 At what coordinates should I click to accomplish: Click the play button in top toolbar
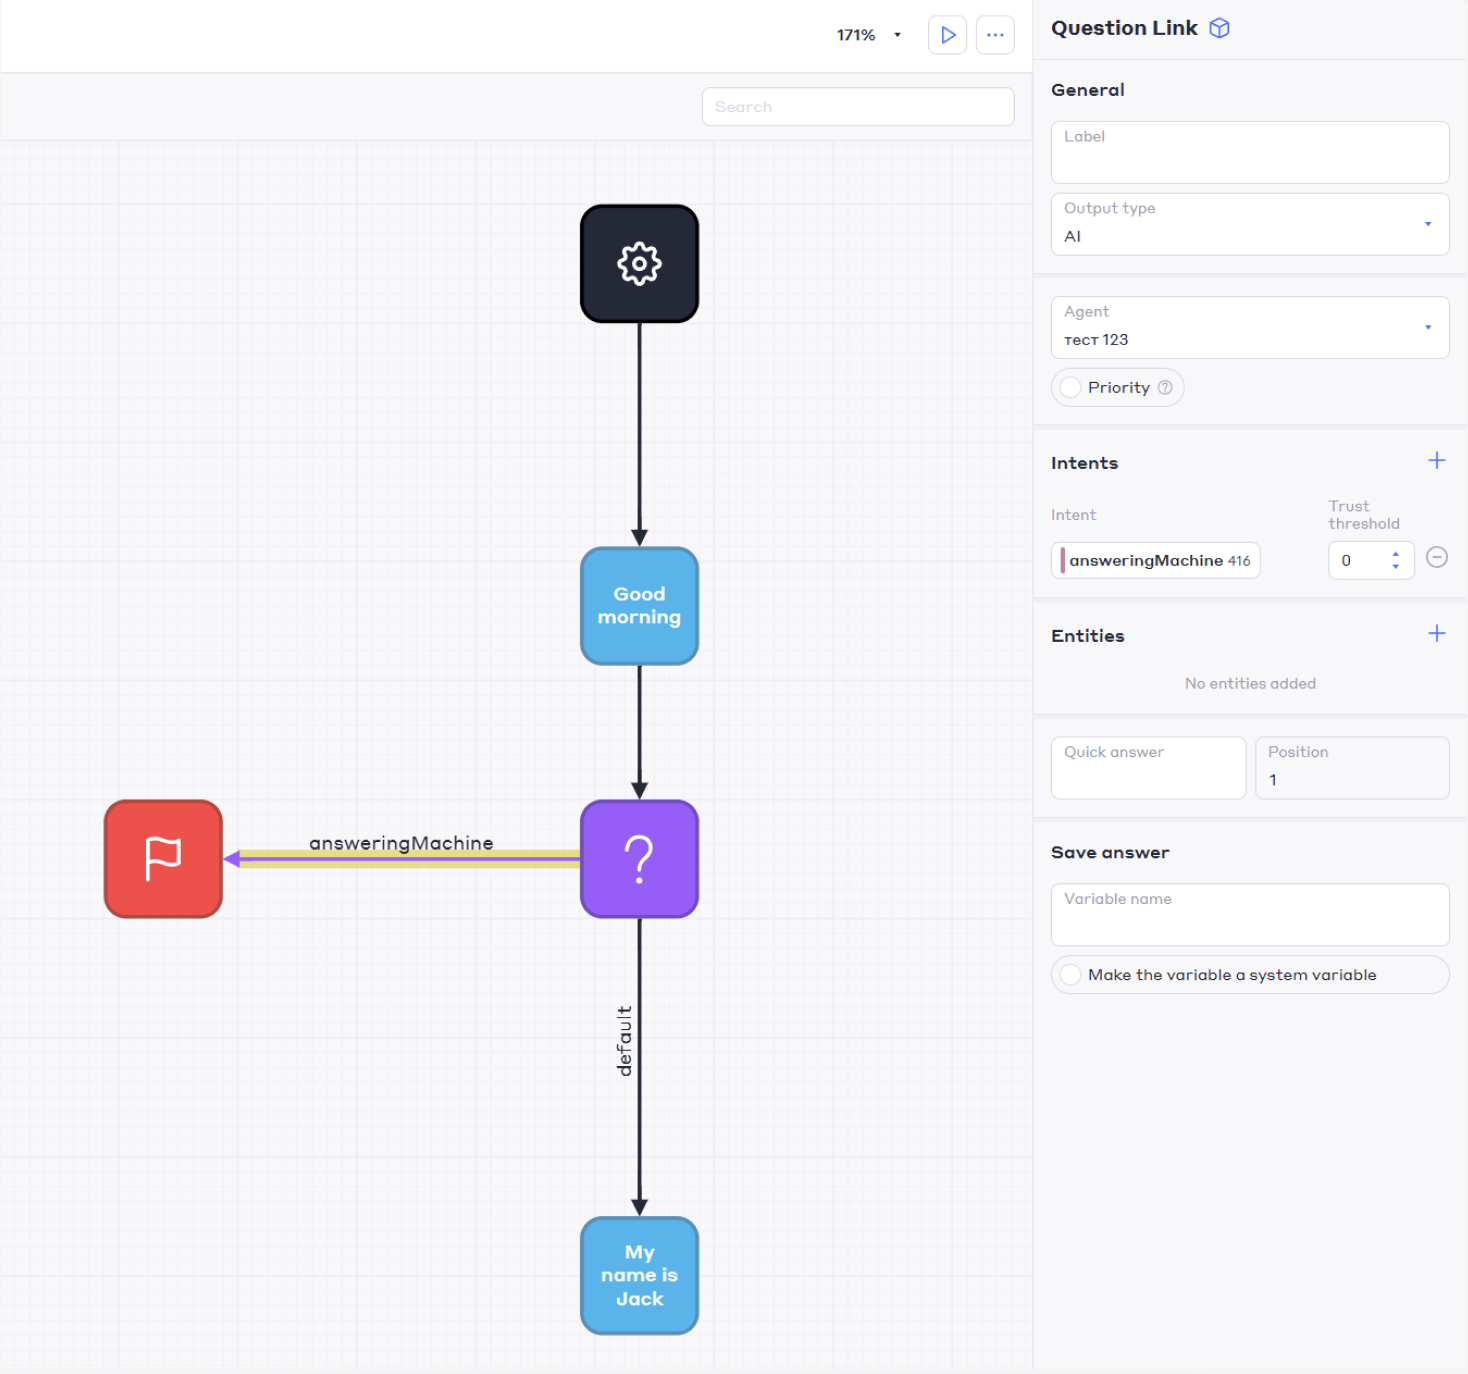pyautogui.click(x=947, y=35)
